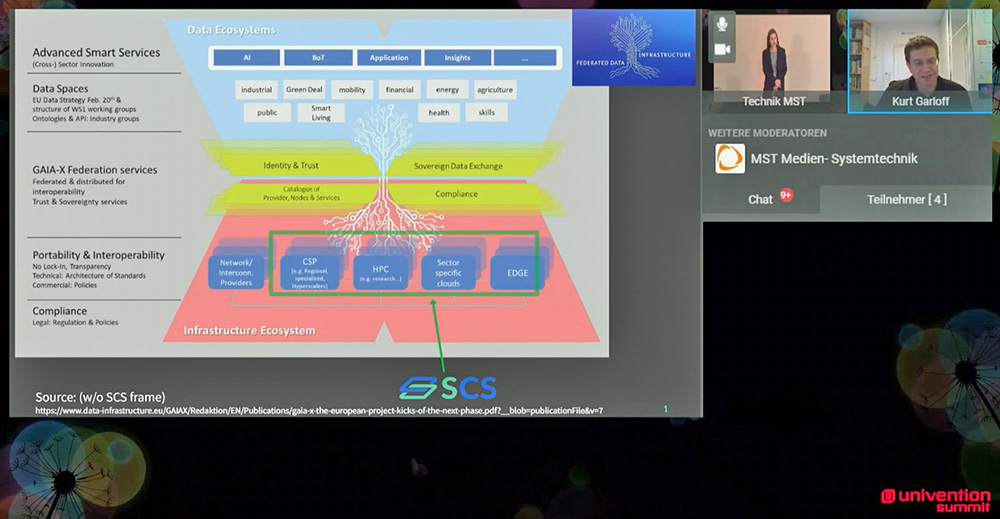Click the MST Medien- Systemtechnik moderator name
The image size is (1000, 519).
[x=833, y=158]
